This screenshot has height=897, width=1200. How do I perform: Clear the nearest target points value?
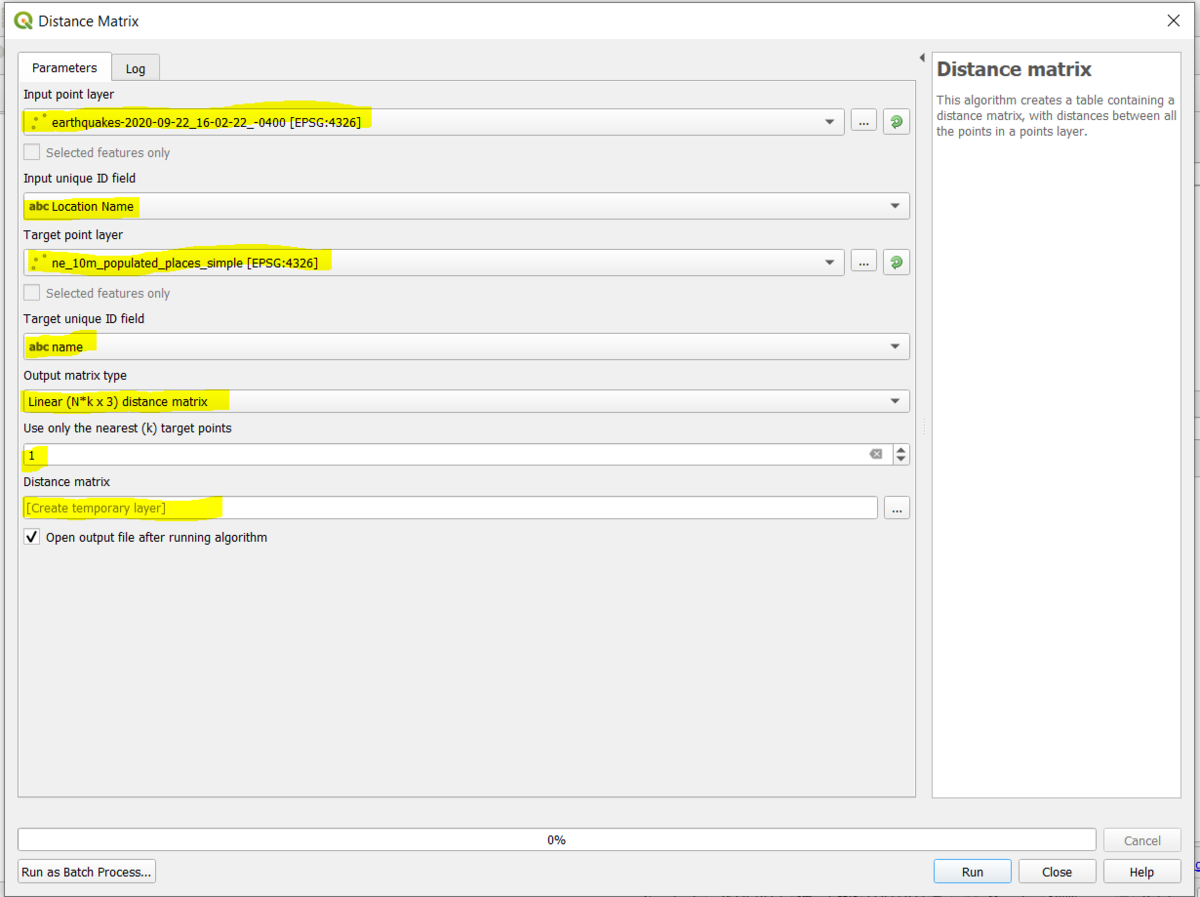pos(876,454)
